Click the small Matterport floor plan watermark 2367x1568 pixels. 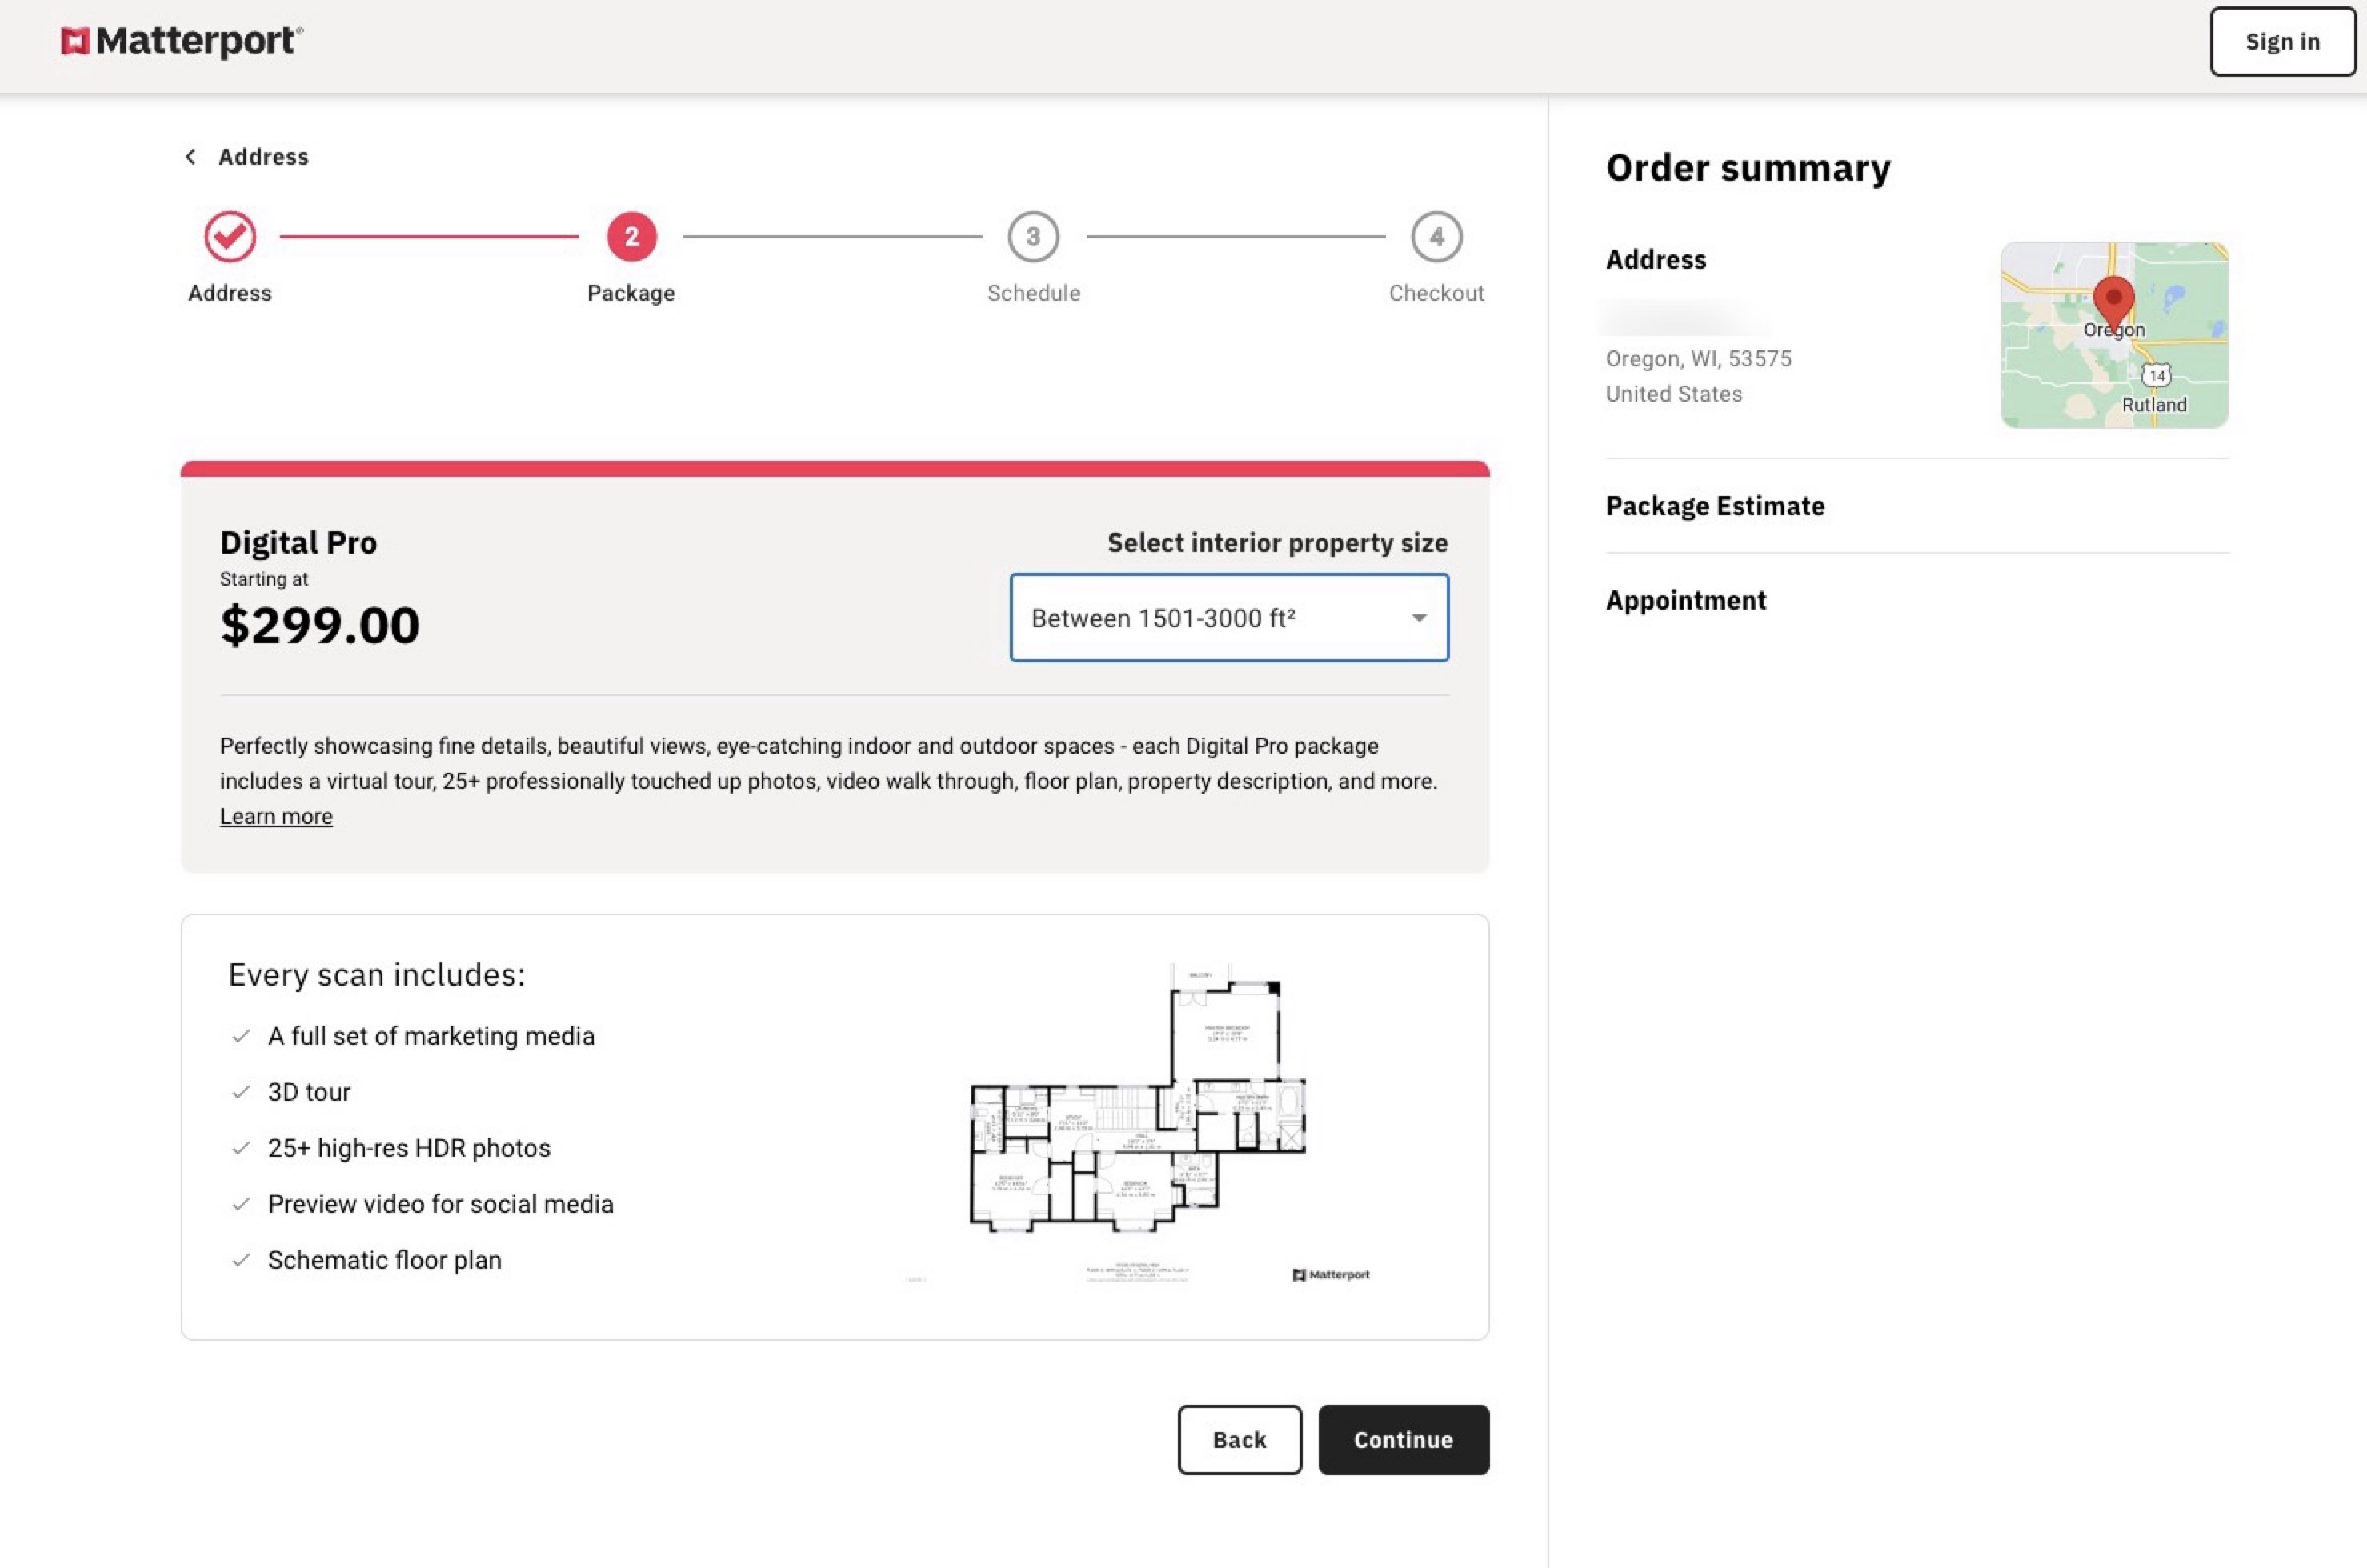pos(1331,1275)
